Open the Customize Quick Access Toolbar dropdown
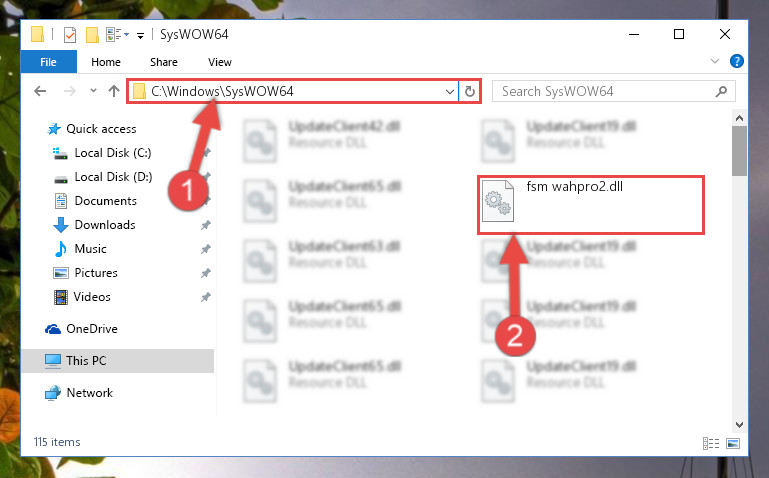769x478 pixels. (140, 35)
